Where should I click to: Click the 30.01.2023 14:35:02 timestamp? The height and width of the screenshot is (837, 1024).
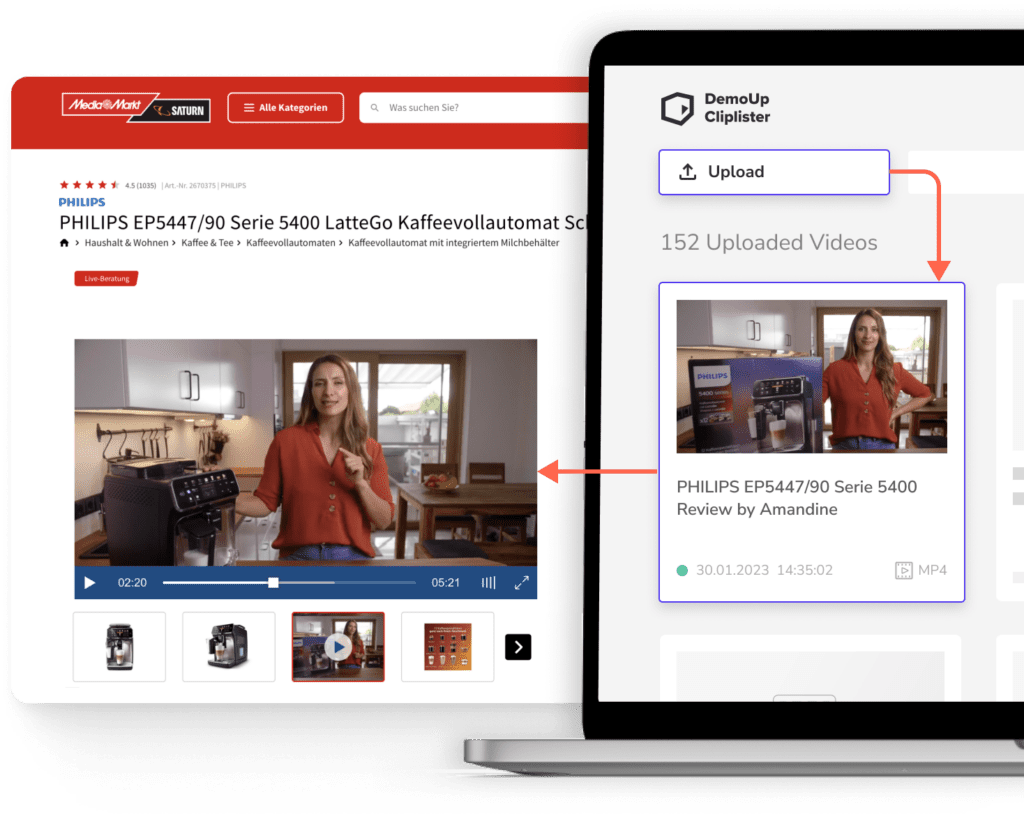(764, 570)
